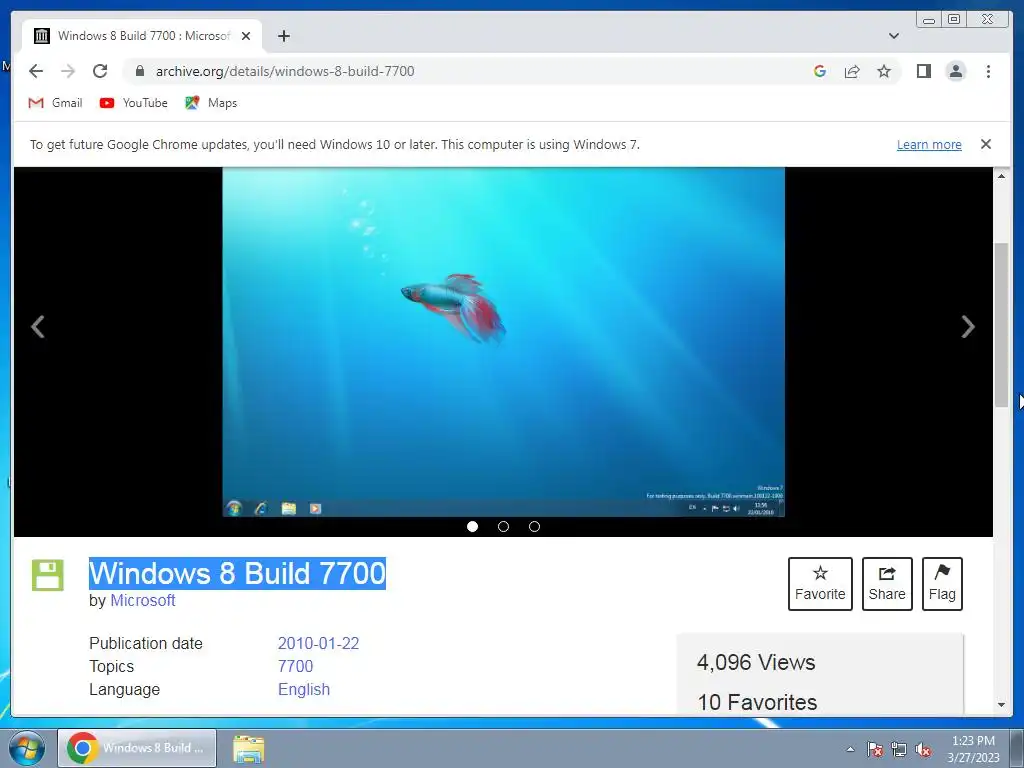1024x768 pixels.
Task: Select the Windows 8 Build 7700 tab
Action: click(x=142, y=36)
